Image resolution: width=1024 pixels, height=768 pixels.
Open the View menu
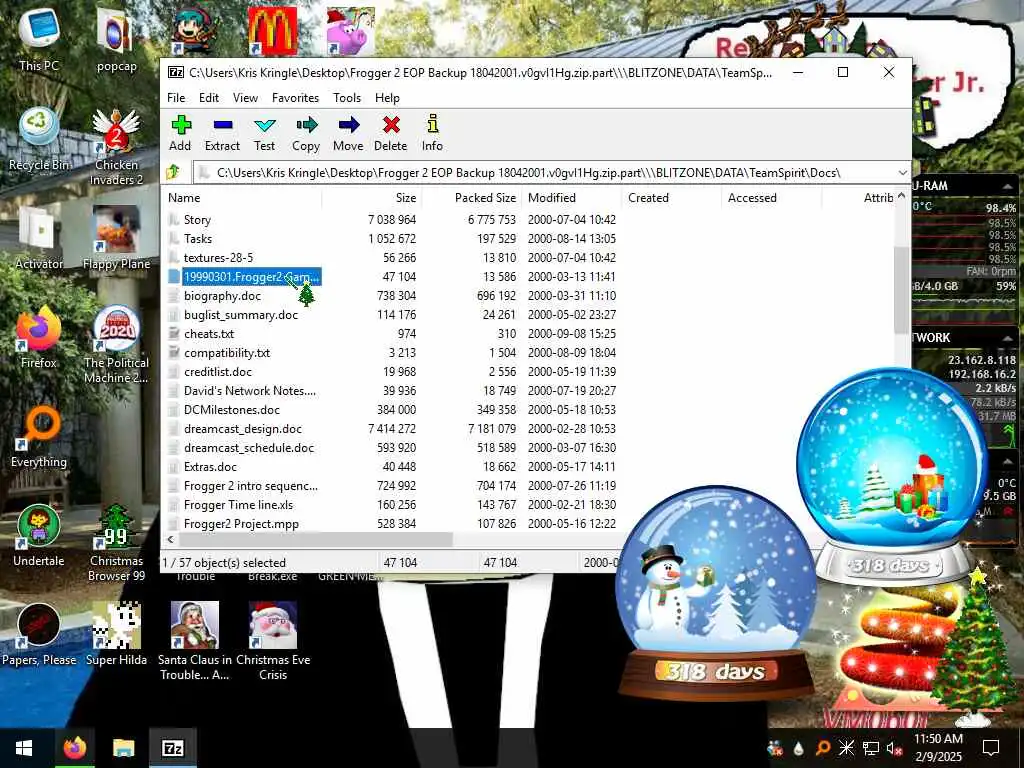coord(245,98)
